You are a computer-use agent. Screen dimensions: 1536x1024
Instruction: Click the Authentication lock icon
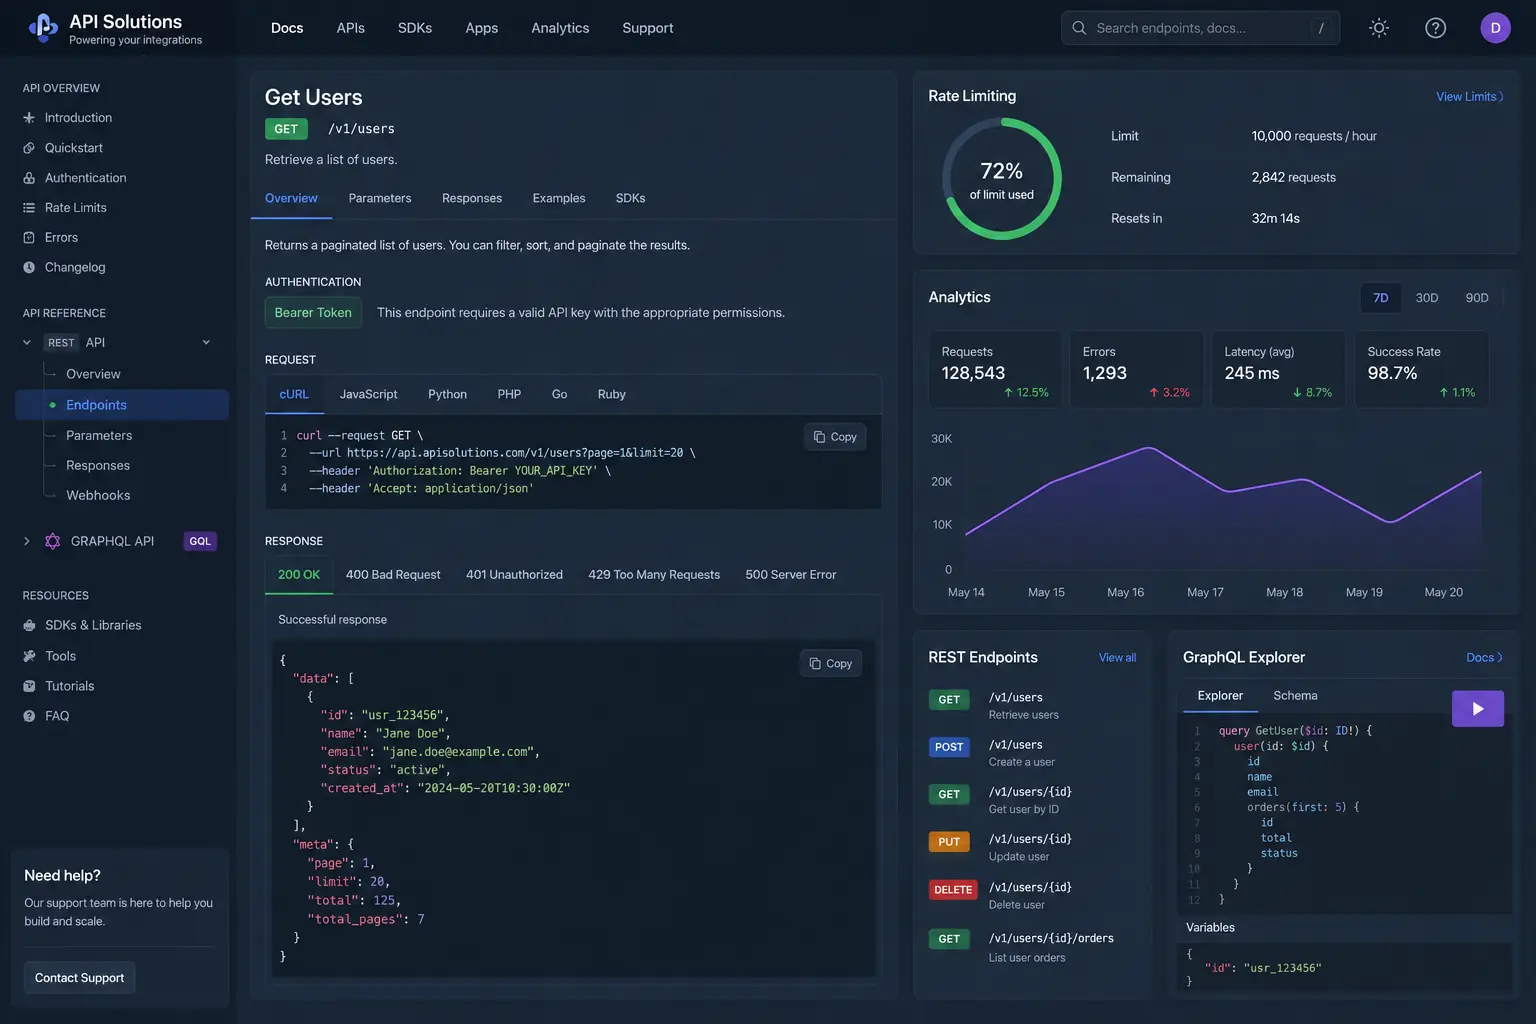click(x=29, y=178)
